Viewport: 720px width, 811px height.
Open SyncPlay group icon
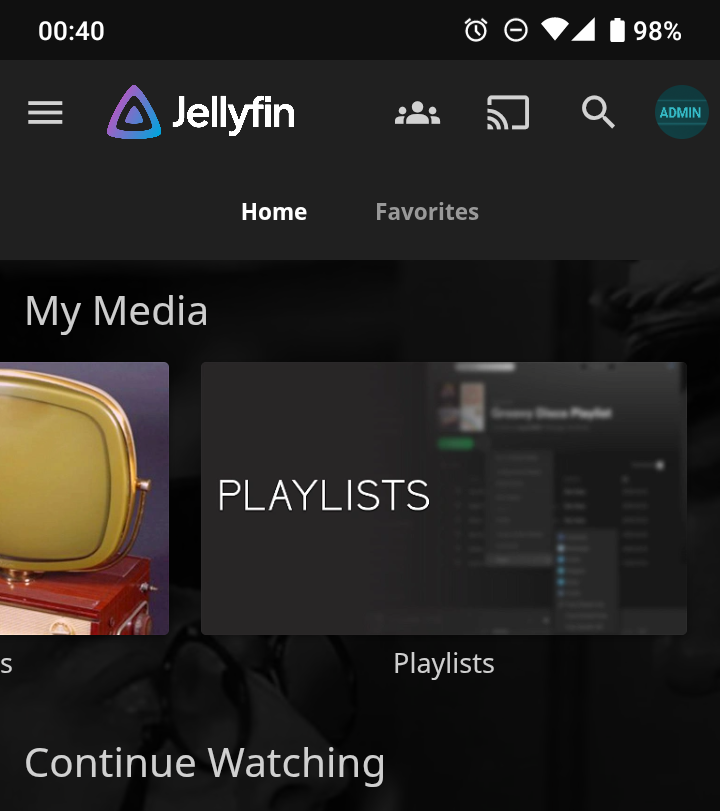point(417,113)
